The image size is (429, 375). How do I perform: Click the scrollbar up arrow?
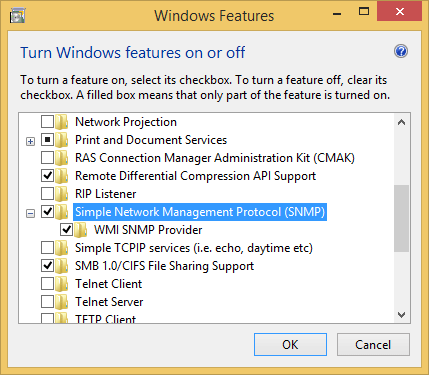401,122
